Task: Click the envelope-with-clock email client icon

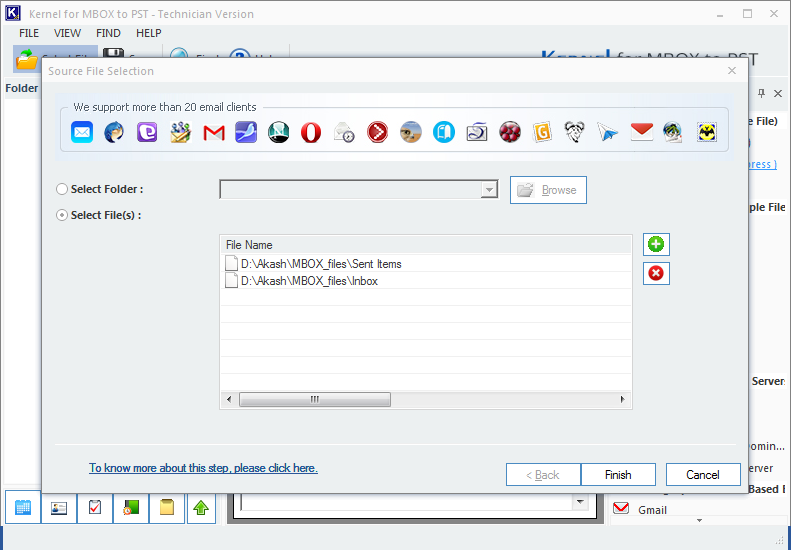Action: coord(344,132)
